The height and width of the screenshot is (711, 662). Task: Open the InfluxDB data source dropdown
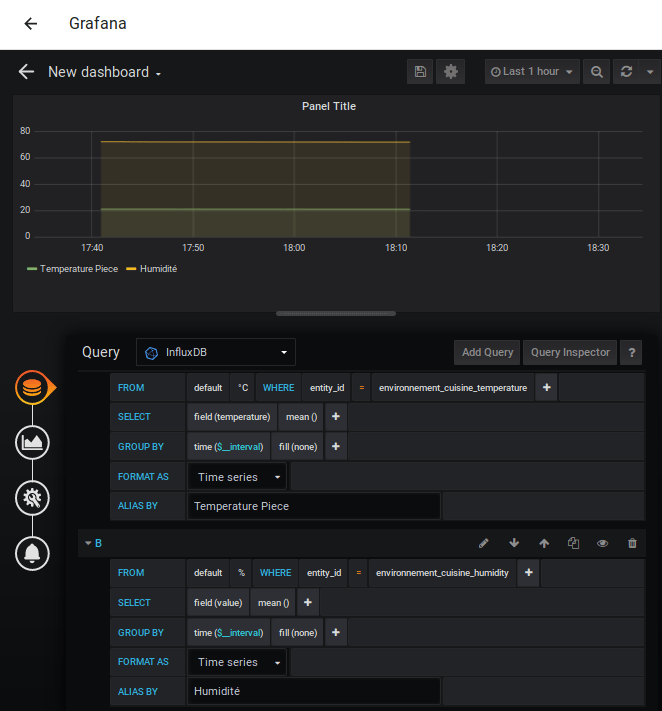coord(216,352)
